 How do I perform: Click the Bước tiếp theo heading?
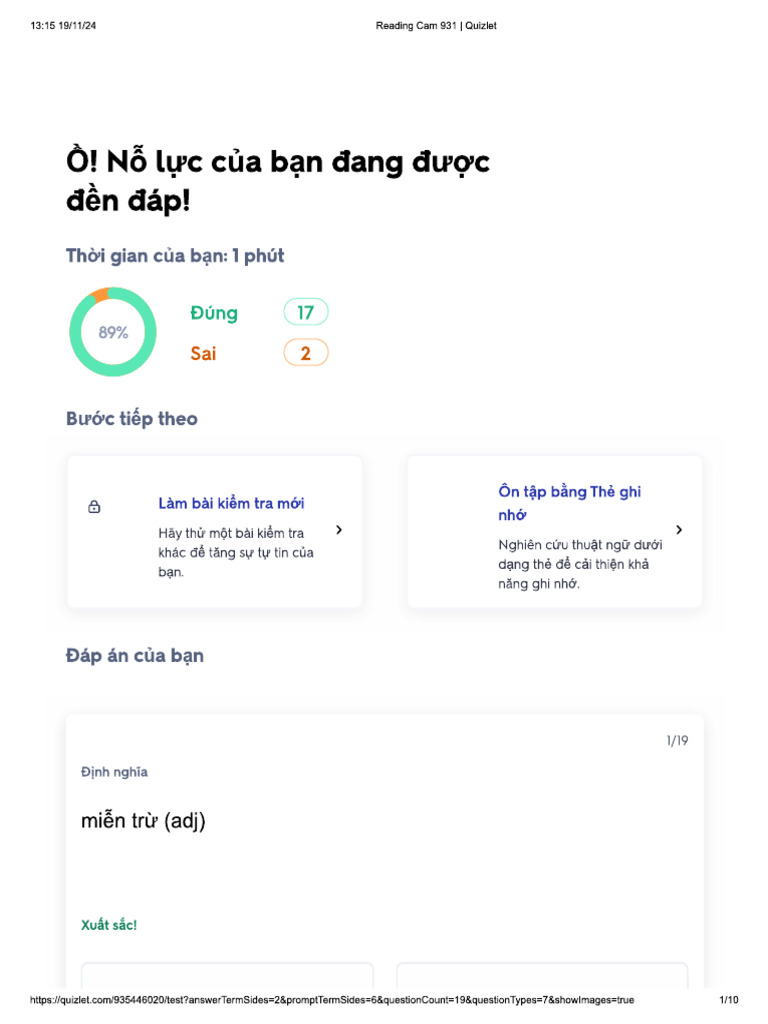pyautogui.click(x=132, y=419)
